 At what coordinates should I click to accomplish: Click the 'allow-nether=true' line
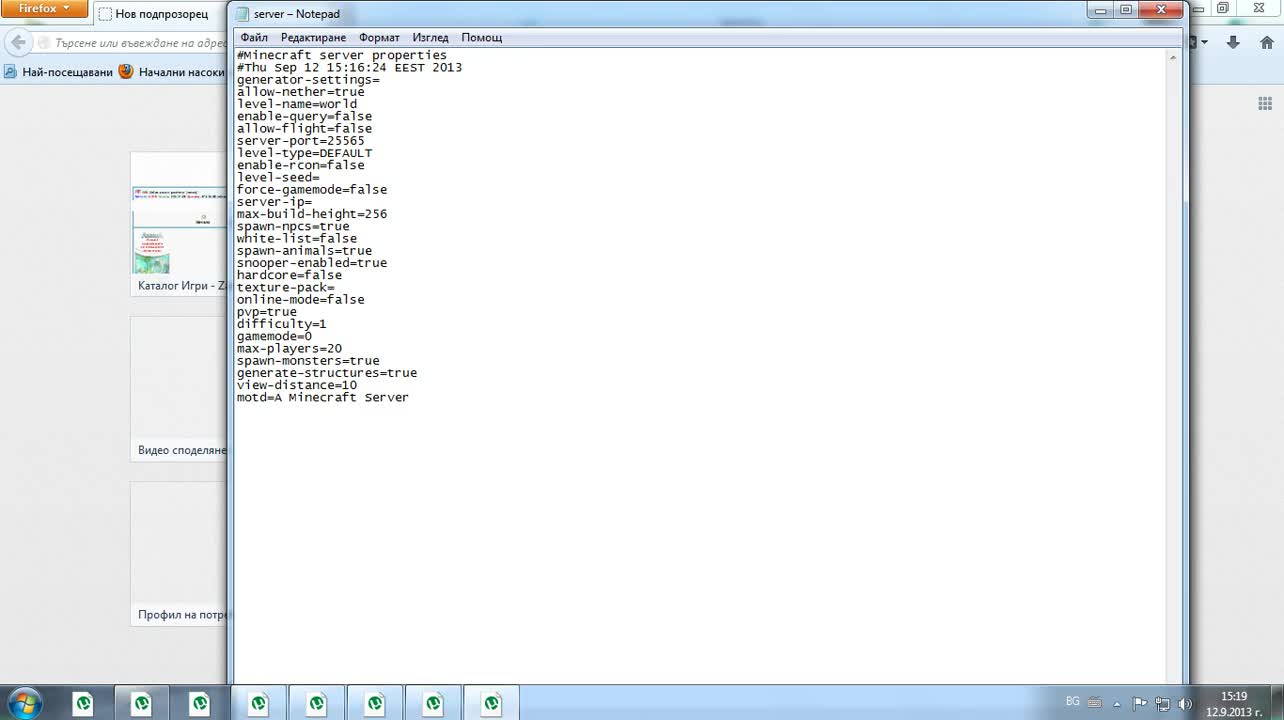[x=301, y=92]
